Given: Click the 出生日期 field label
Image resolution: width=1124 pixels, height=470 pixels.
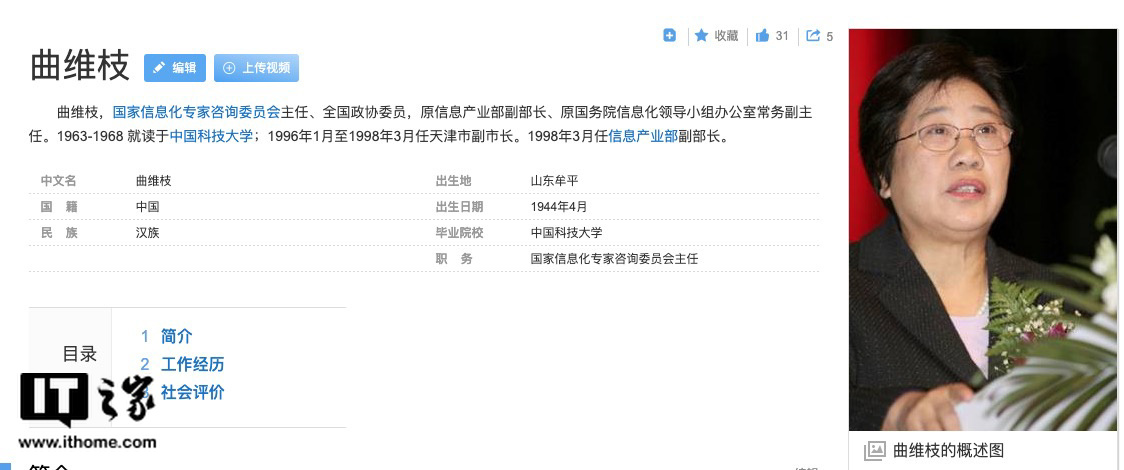Looking at the screenshot, I should (459, 206).
